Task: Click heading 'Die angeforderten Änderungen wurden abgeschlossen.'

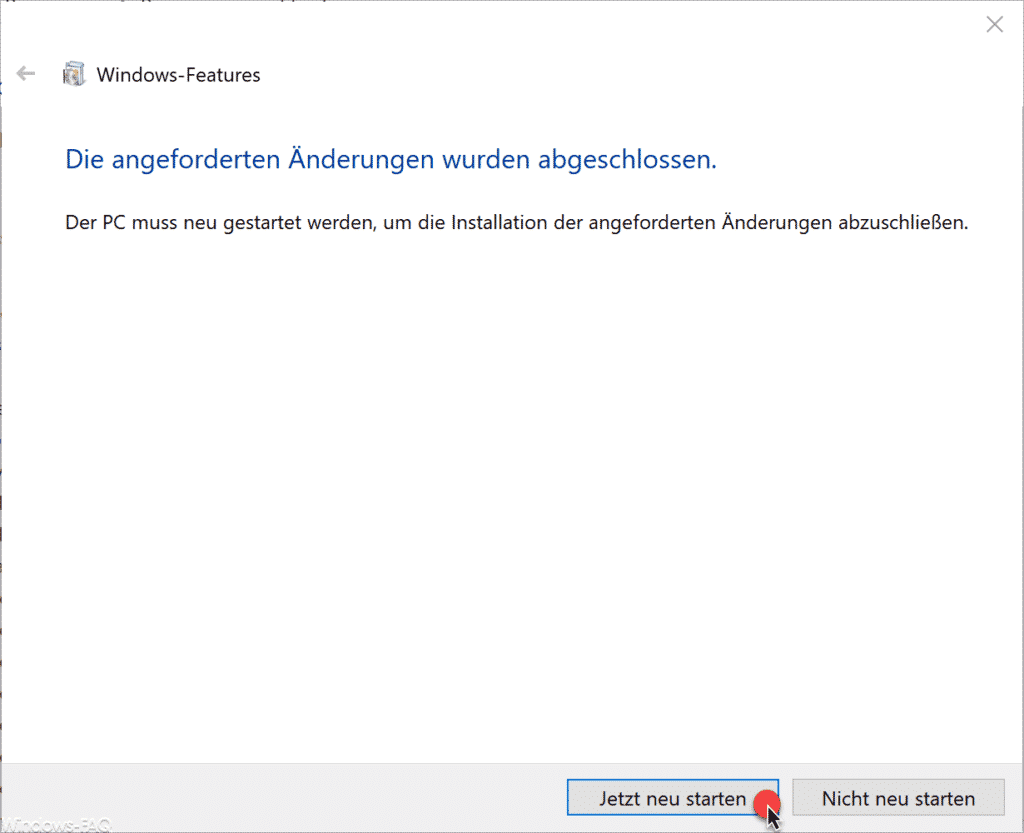Action: 391,159
